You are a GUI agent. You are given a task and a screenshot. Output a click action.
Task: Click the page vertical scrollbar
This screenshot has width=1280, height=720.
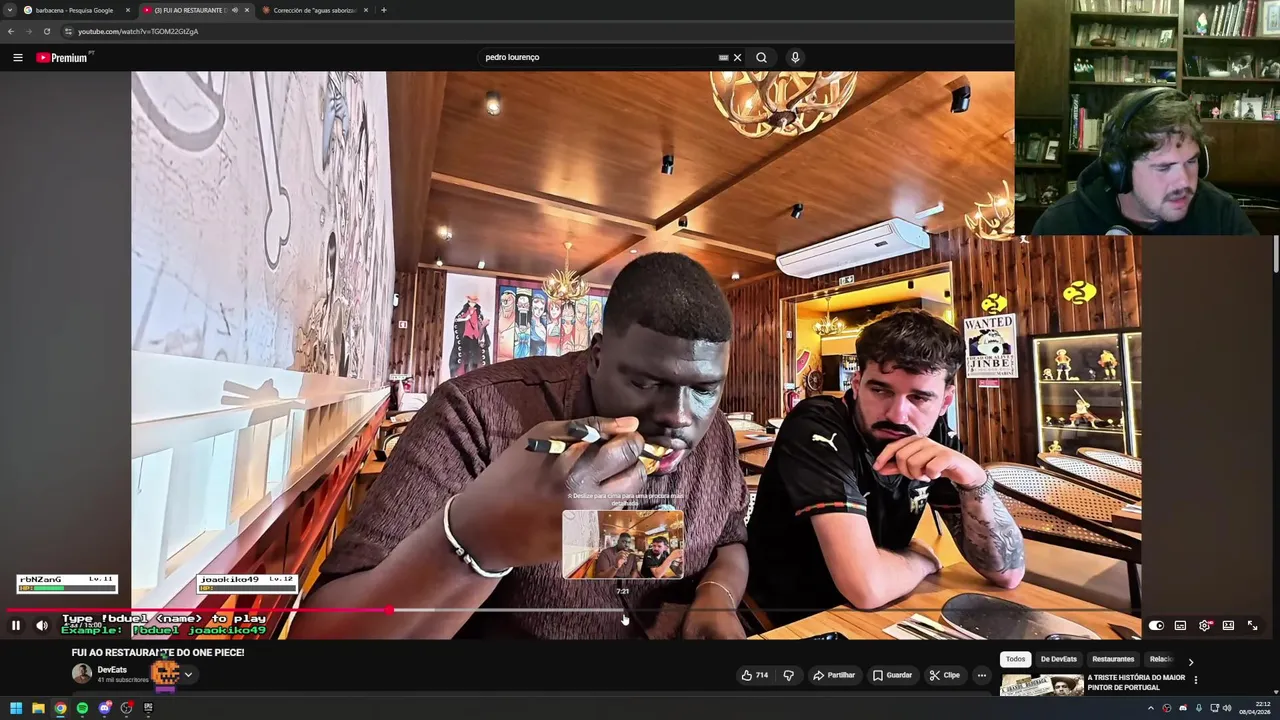pyautogui.click(x=1275, y=255)
